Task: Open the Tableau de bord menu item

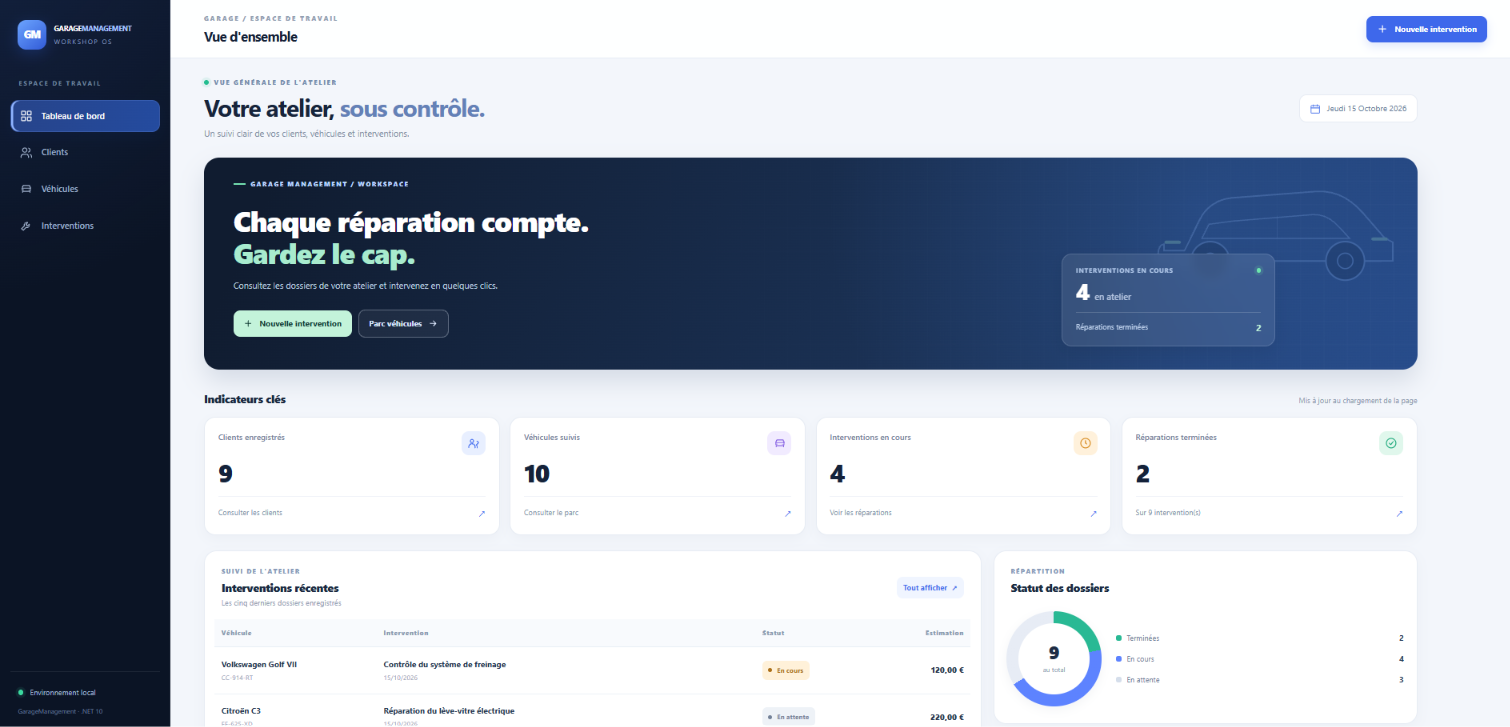Action: click(x=85, y=116)
